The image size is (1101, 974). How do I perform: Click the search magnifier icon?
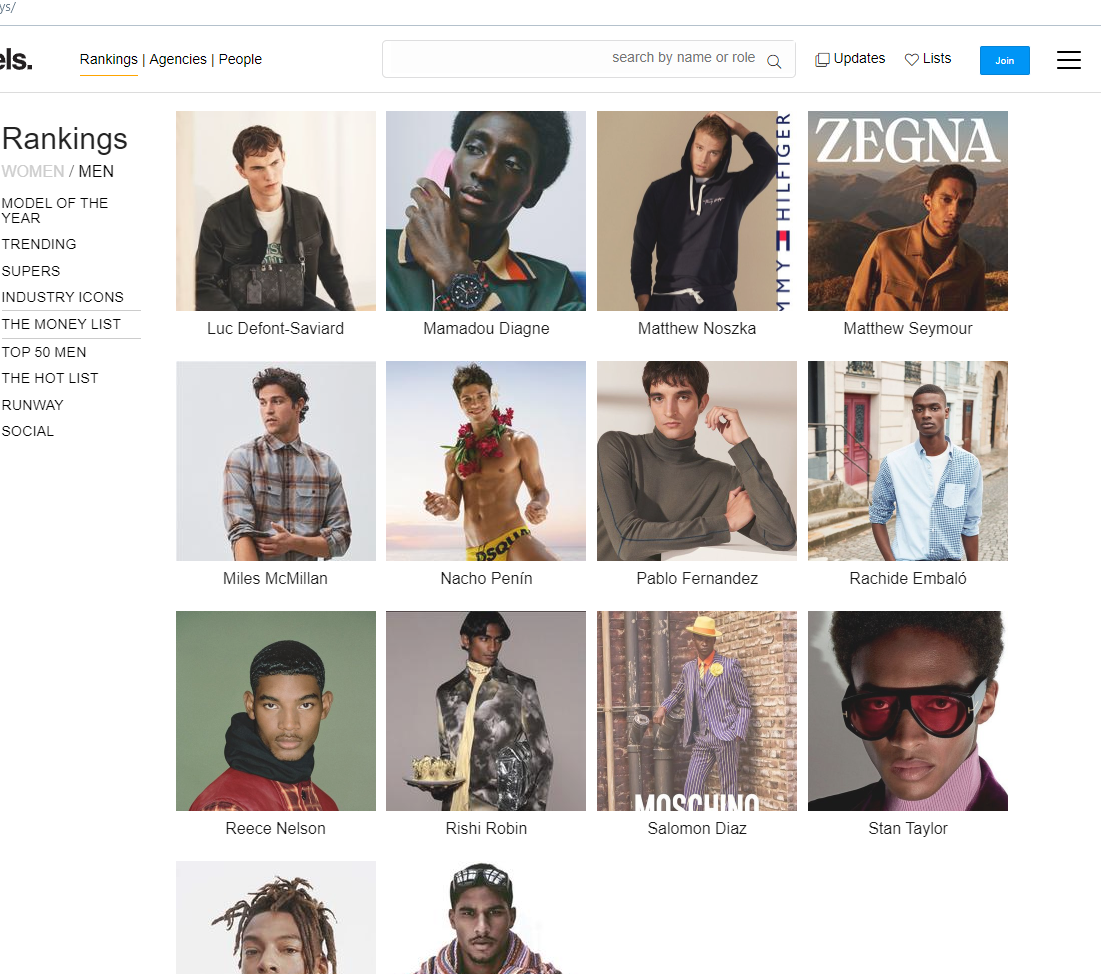coord(774,61)
